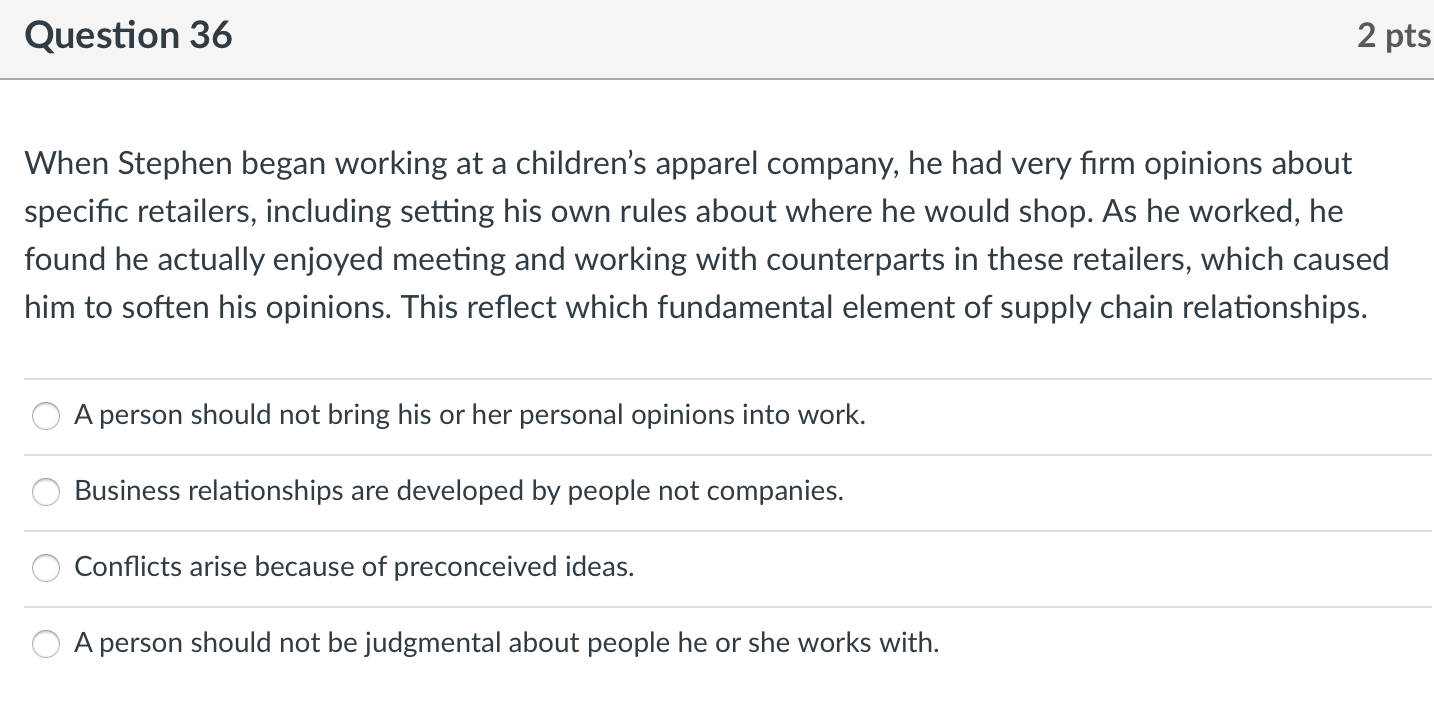
Task: Select the answer about personal opinions at work
Action: [470, 416]
